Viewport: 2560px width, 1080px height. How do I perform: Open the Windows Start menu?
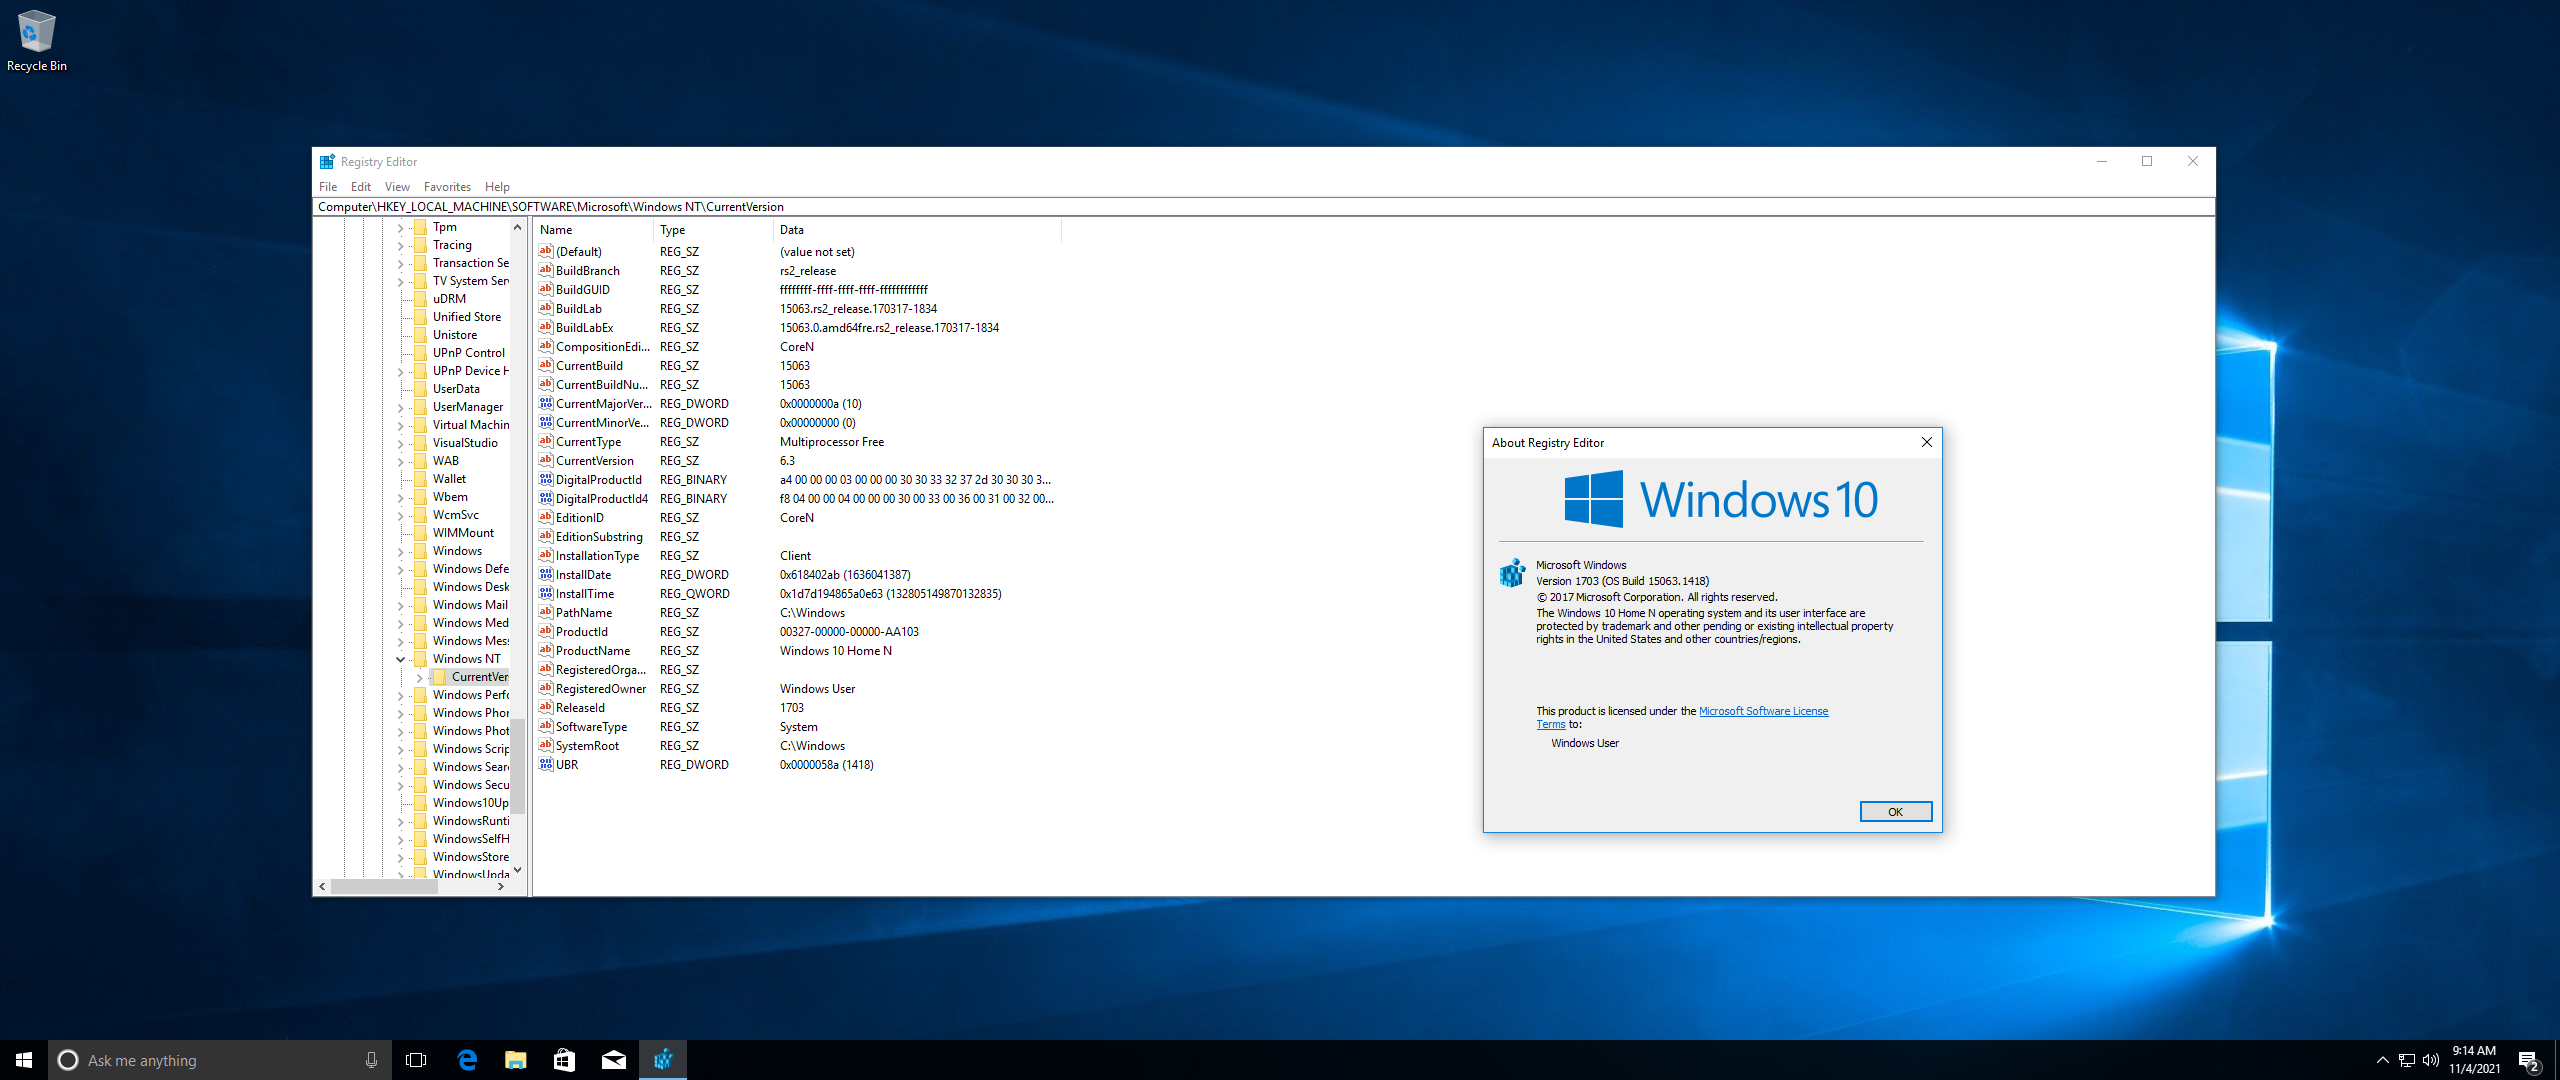pos(24,1060)
